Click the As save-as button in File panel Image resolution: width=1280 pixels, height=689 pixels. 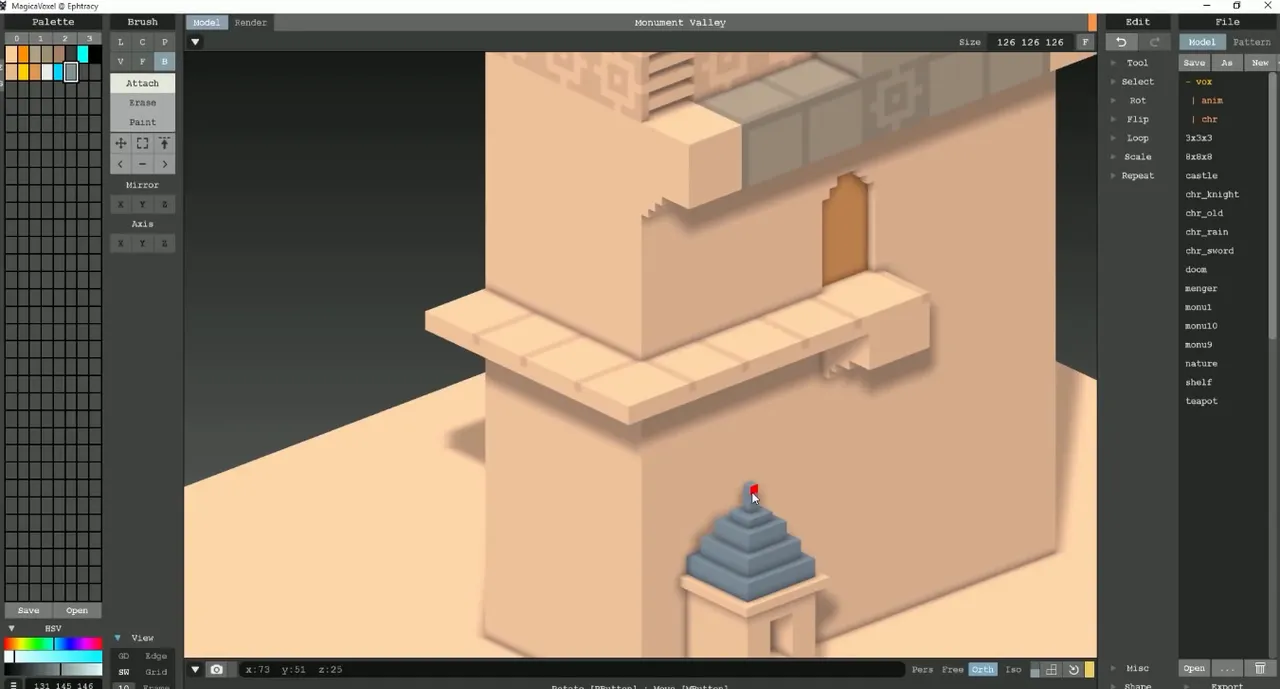(x=1227, y=62)
